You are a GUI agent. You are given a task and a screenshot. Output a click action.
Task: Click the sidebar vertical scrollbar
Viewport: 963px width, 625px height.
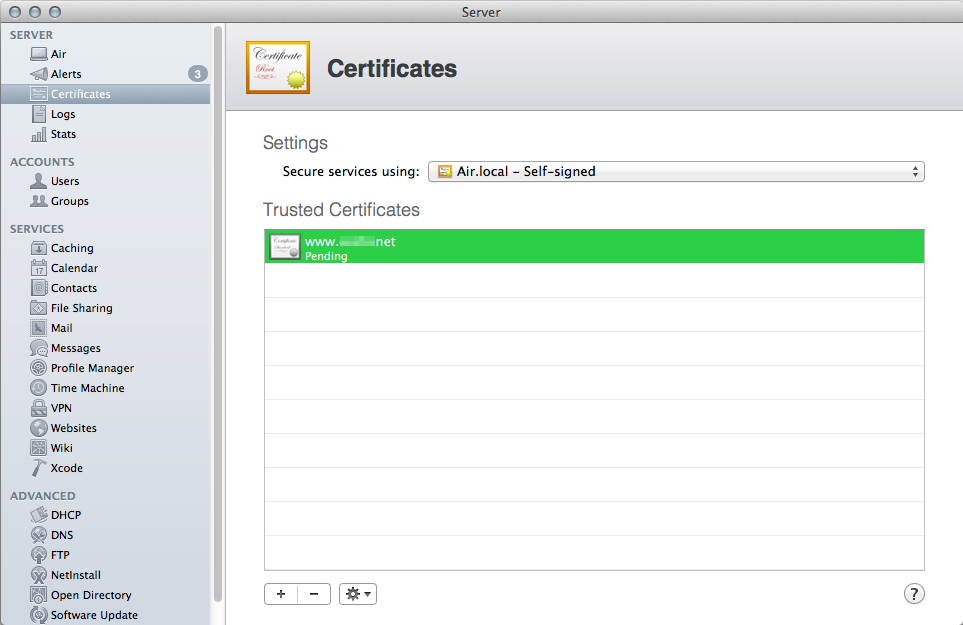tap(218, 300)
